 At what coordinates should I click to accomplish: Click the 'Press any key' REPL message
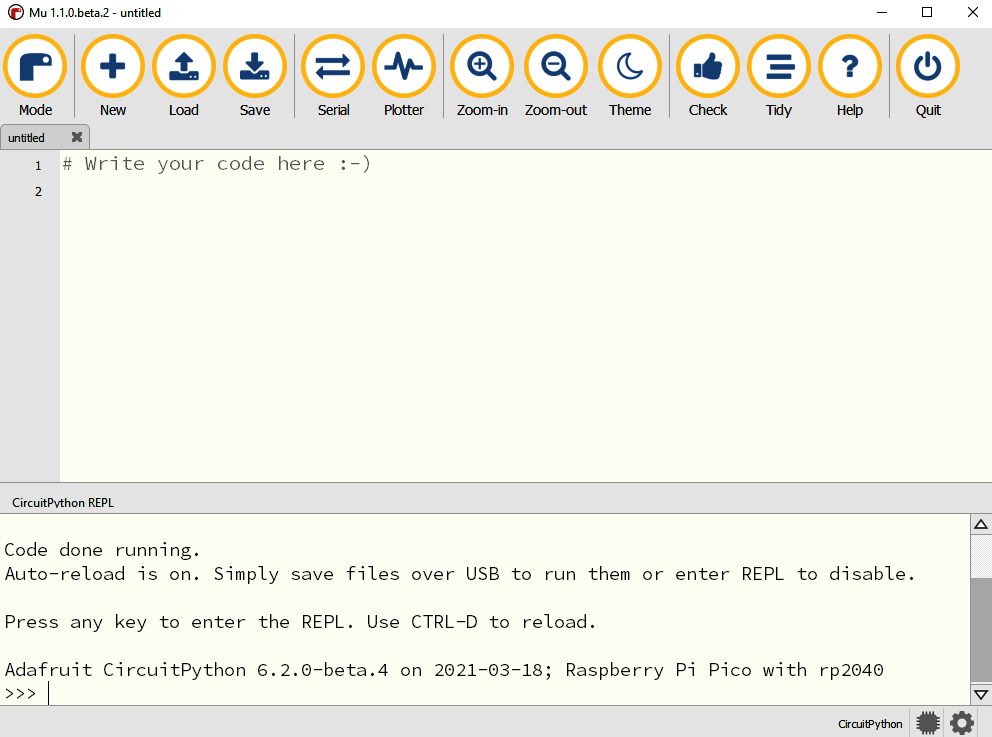(x=300, y=622)
